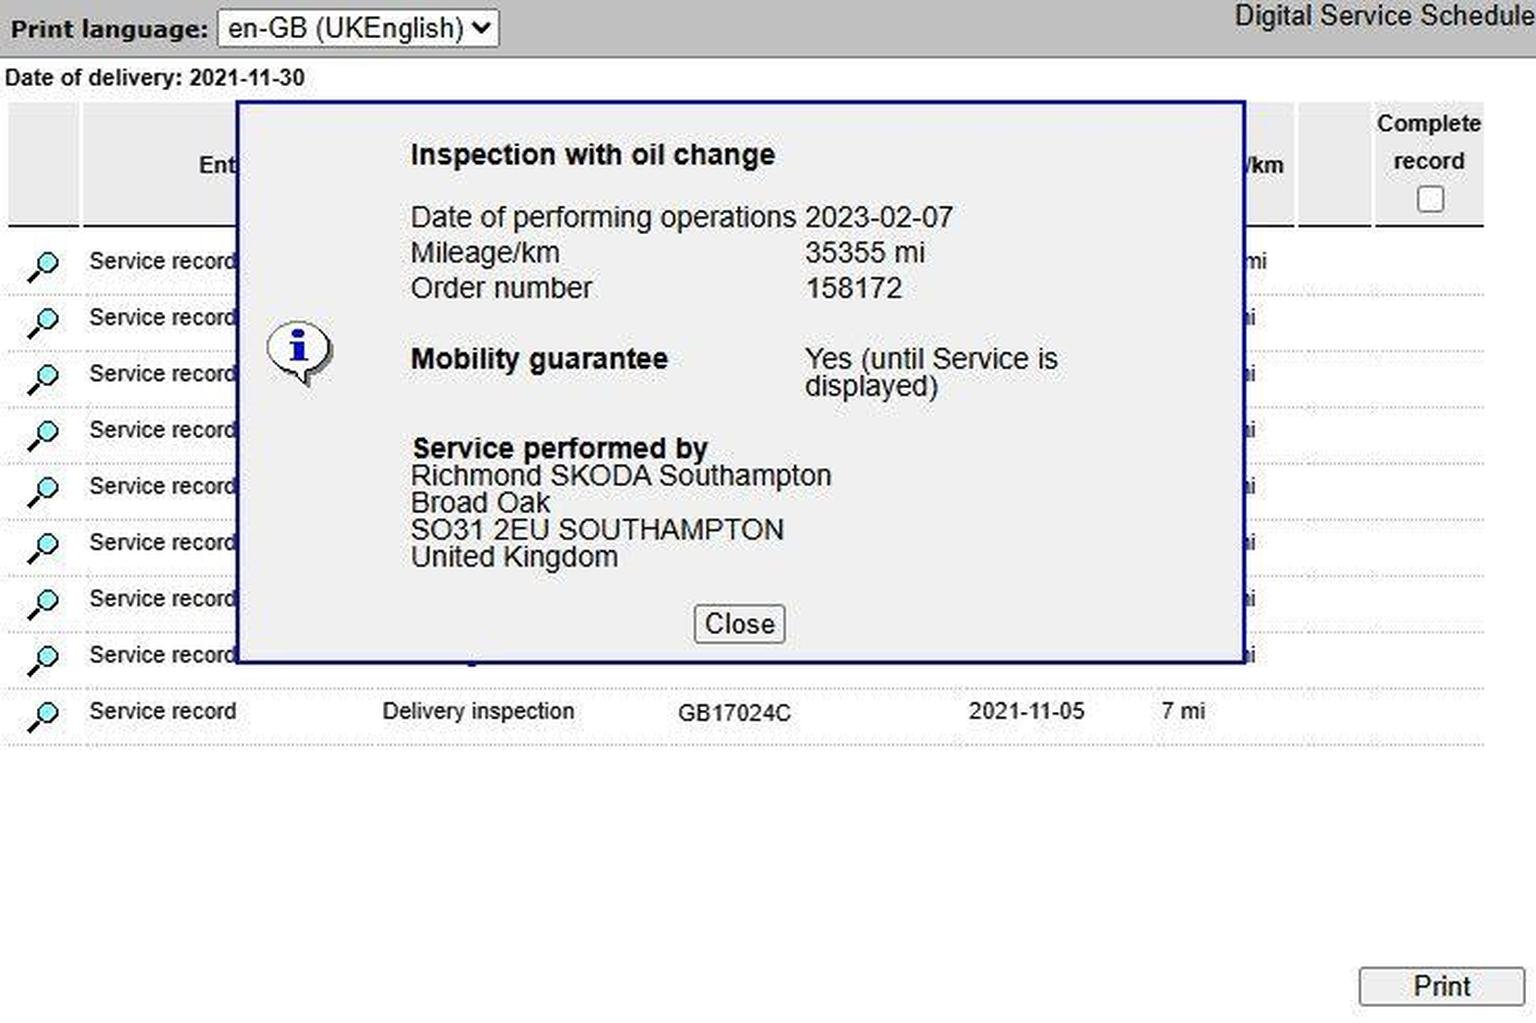Click magnifier icon on seventh service record

click(x=43, y=602)
